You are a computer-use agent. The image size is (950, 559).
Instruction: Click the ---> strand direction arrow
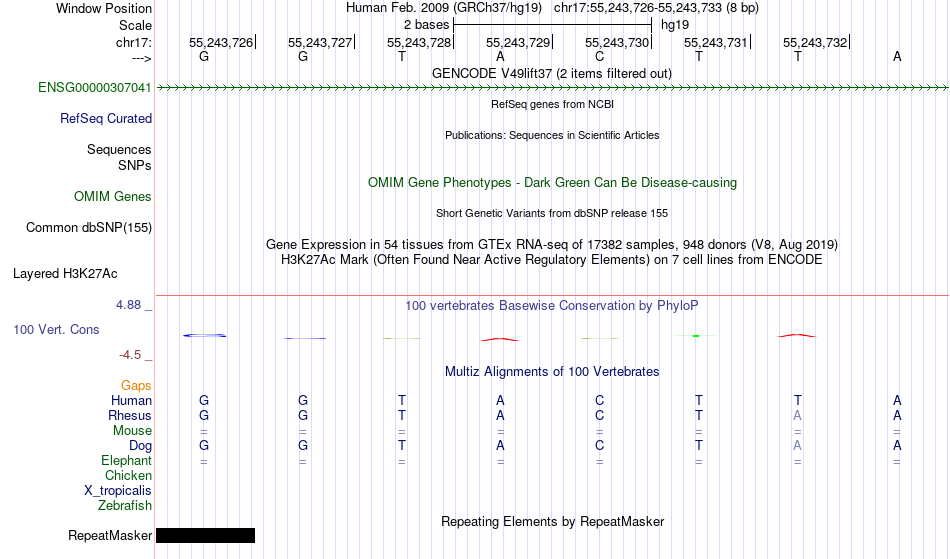[142, 58]
